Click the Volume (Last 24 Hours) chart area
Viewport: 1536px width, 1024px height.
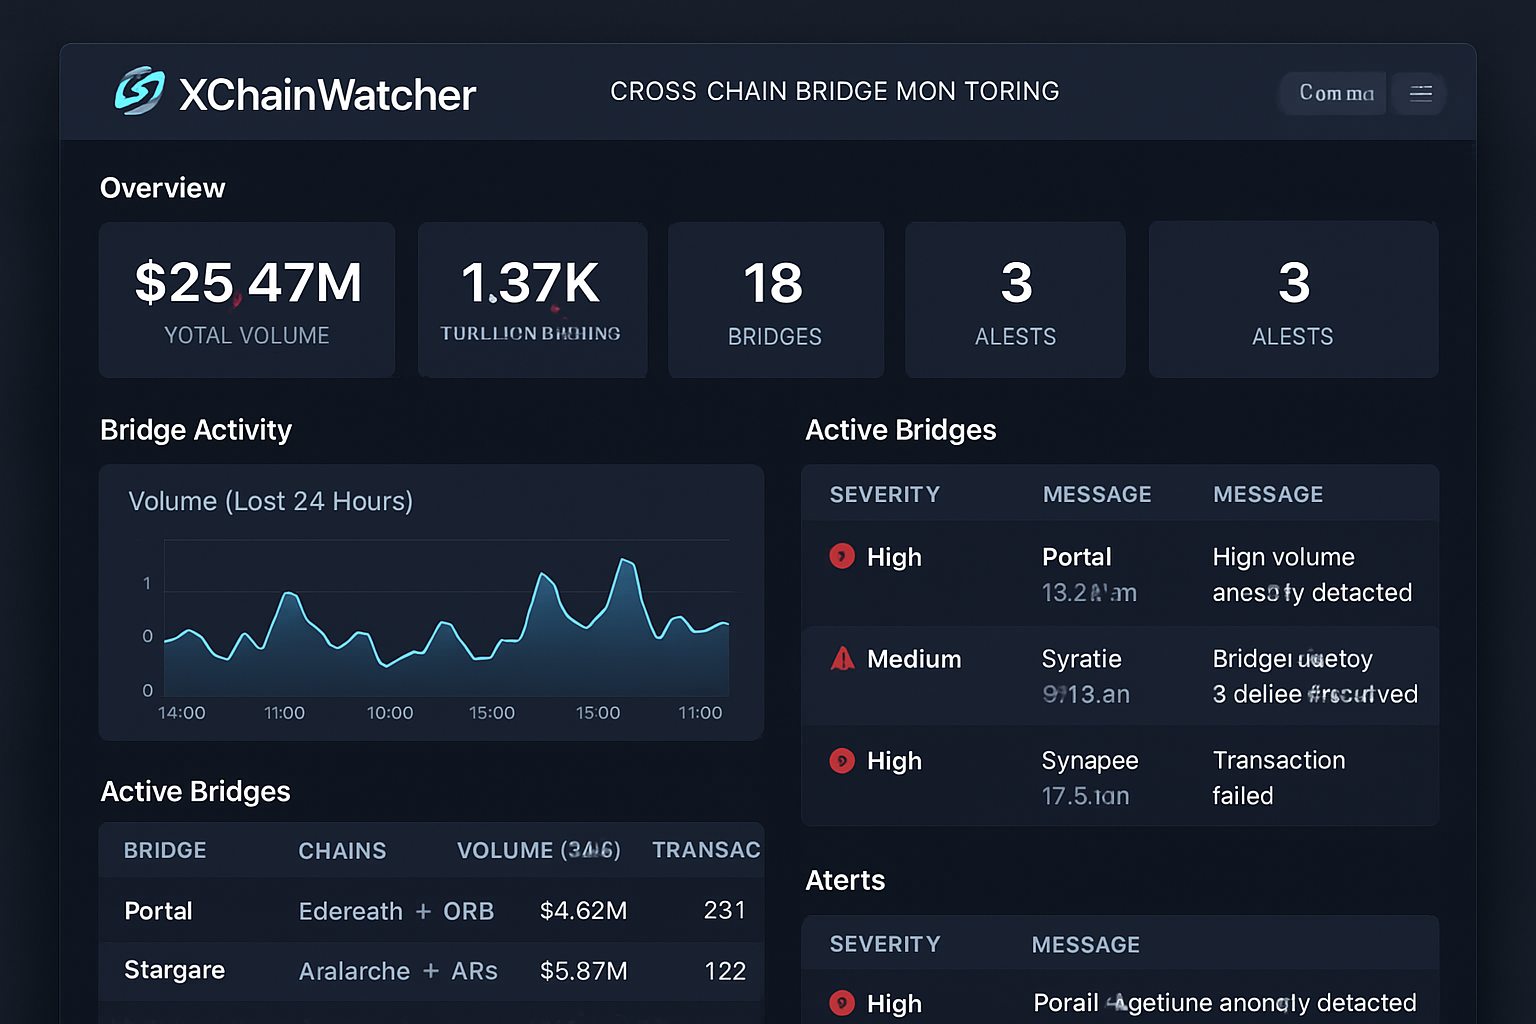430,620
